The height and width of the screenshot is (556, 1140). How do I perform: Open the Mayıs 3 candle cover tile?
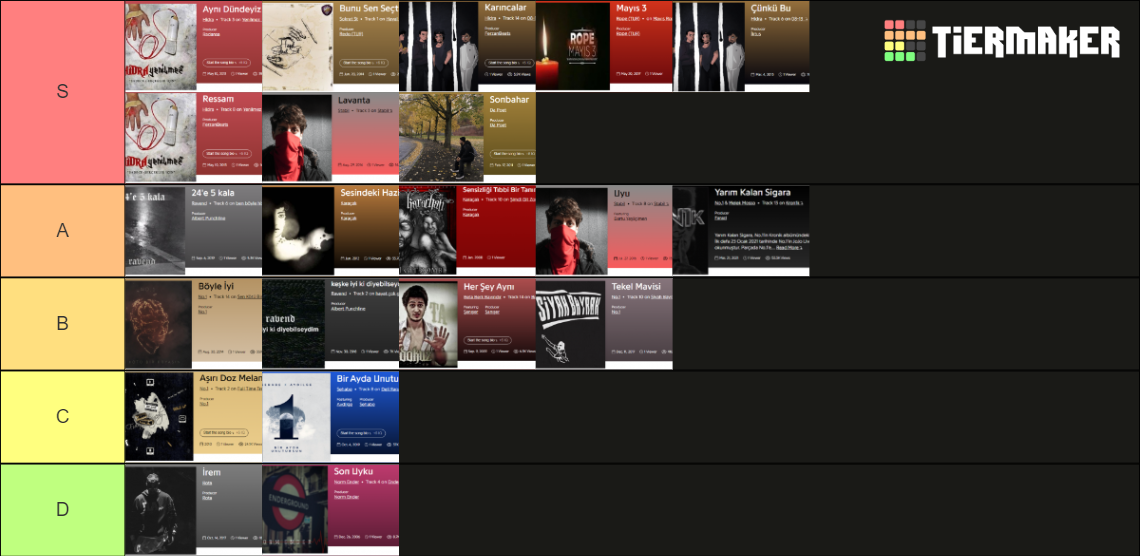tap(603, 47)
